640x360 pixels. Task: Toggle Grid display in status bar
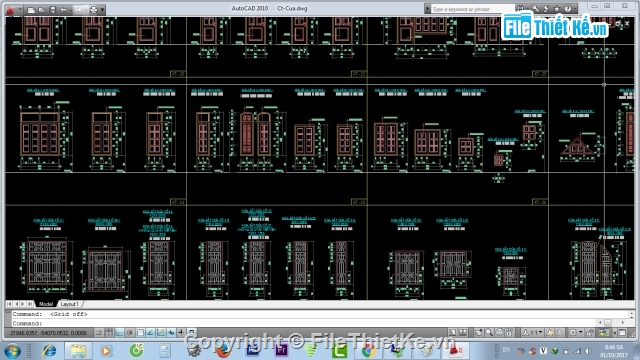[109, 333]
